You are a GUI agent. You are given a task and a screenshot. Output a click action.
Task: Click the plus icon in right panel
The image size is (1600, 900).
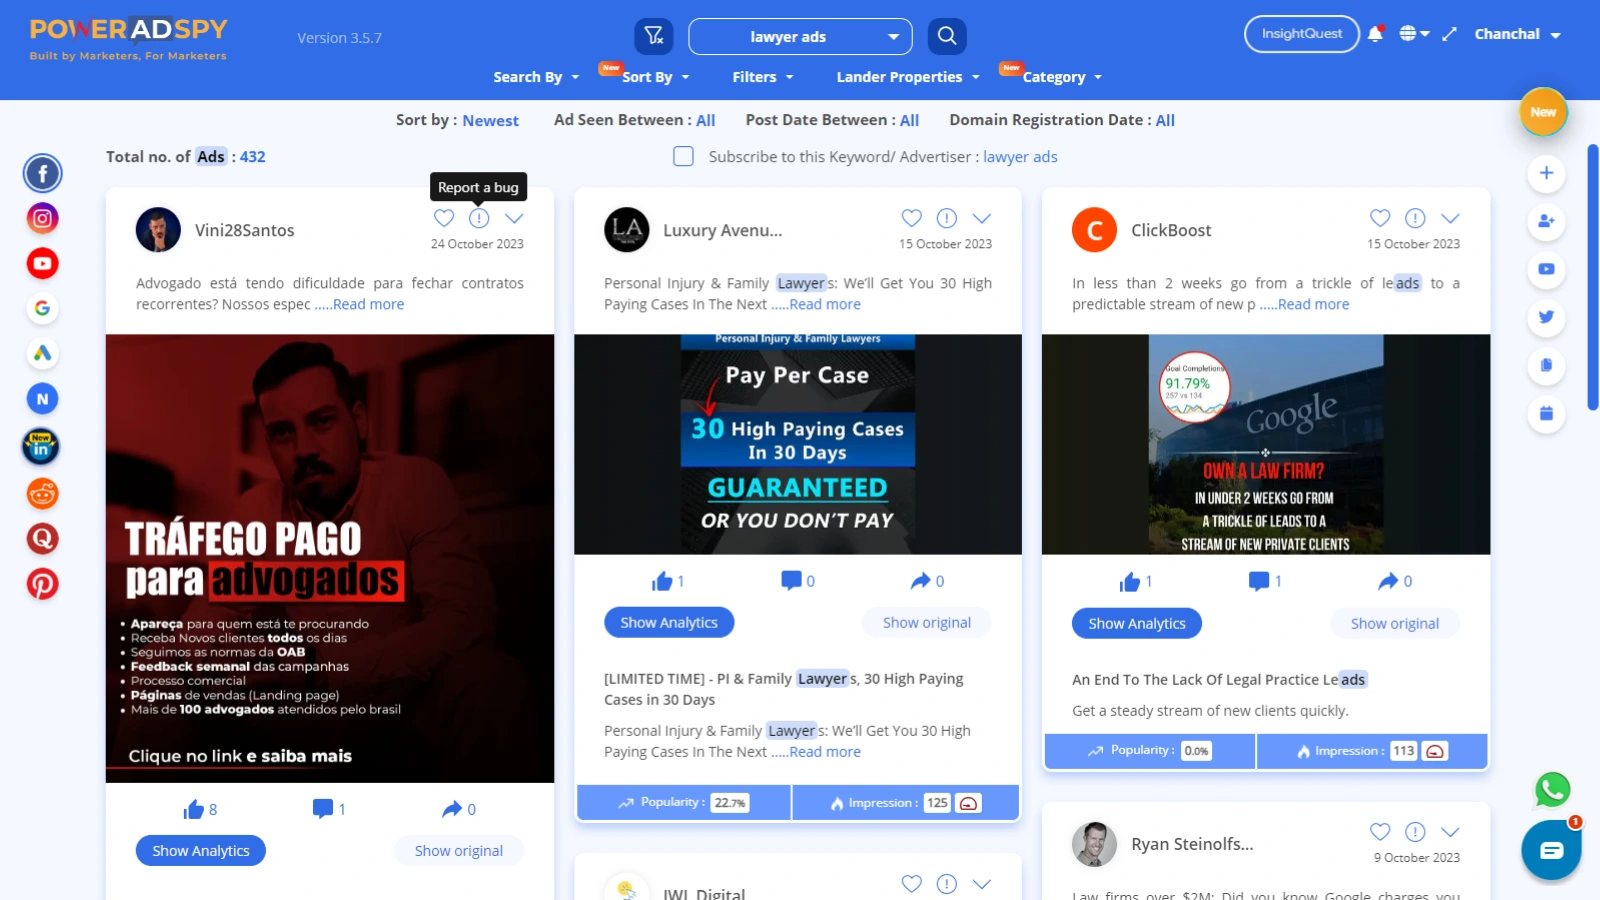coord(1546,173)
